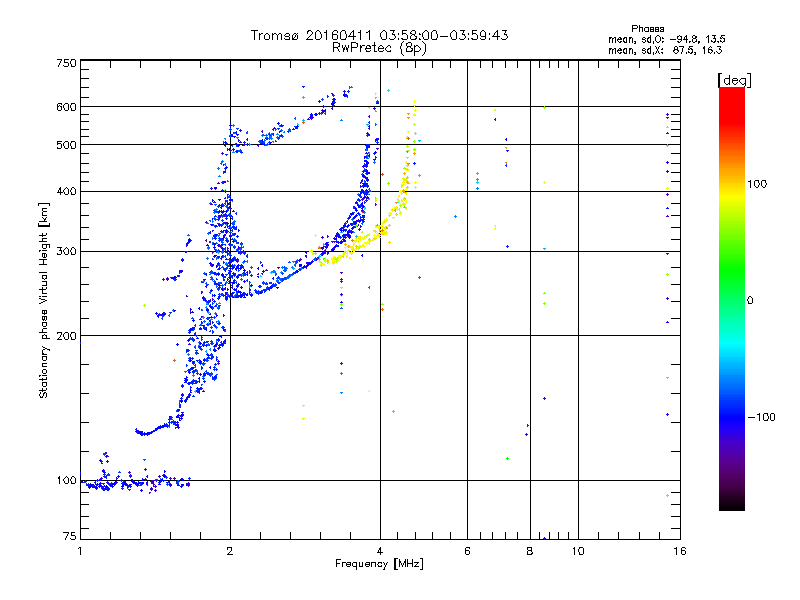Click y-axis tick label "750"

coord(66,63)
